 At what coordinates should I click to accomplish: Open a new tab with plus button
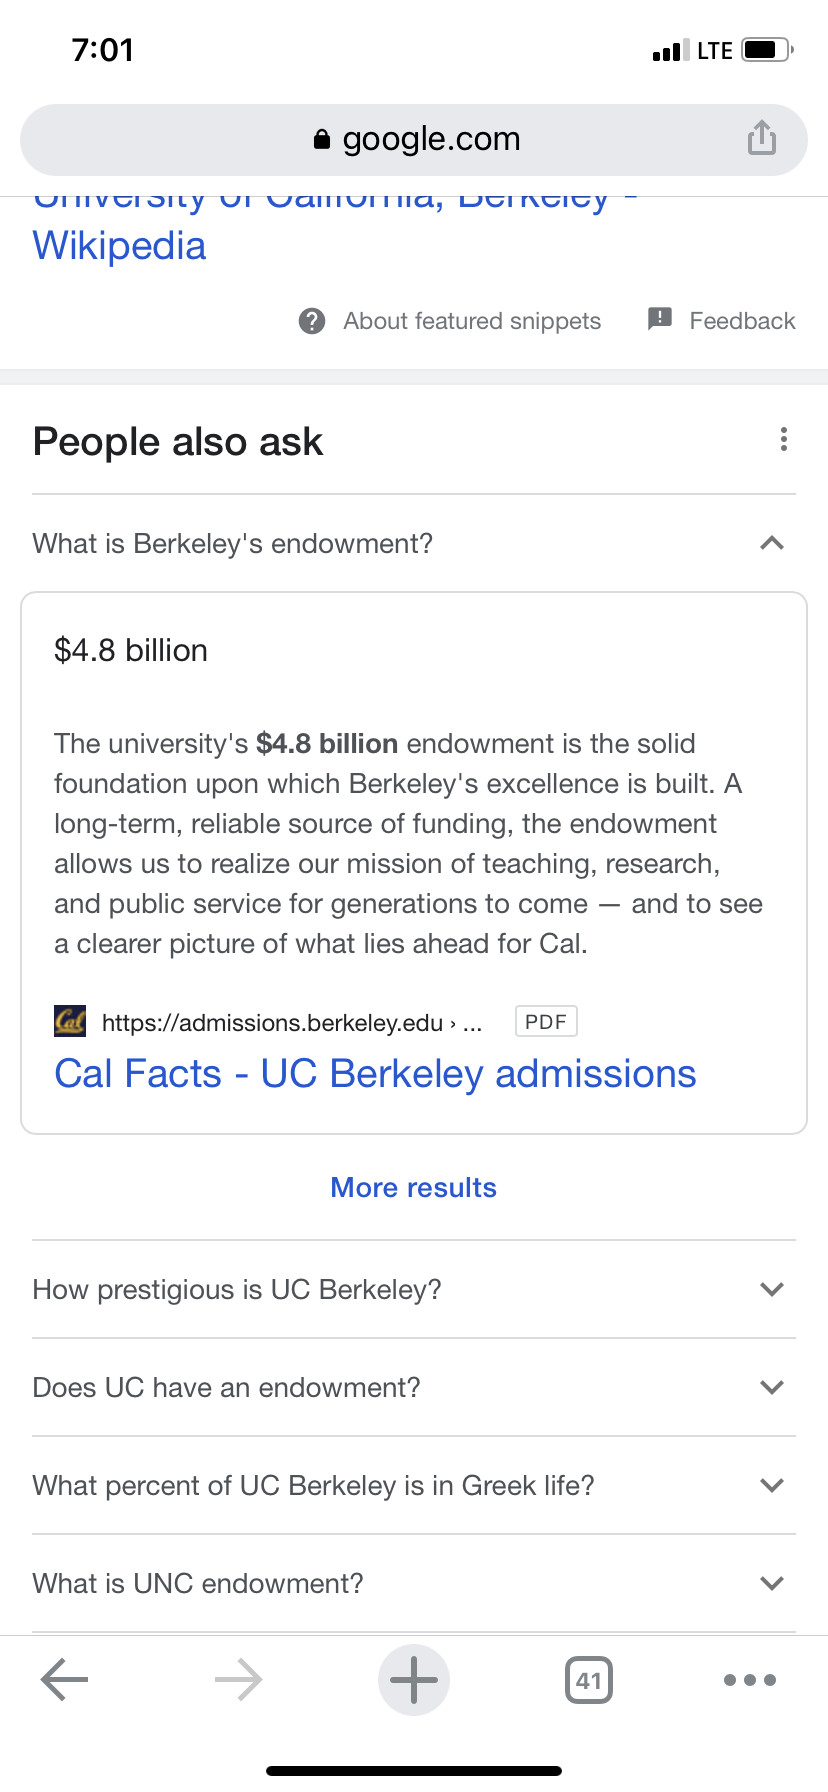coord(414,1680)
